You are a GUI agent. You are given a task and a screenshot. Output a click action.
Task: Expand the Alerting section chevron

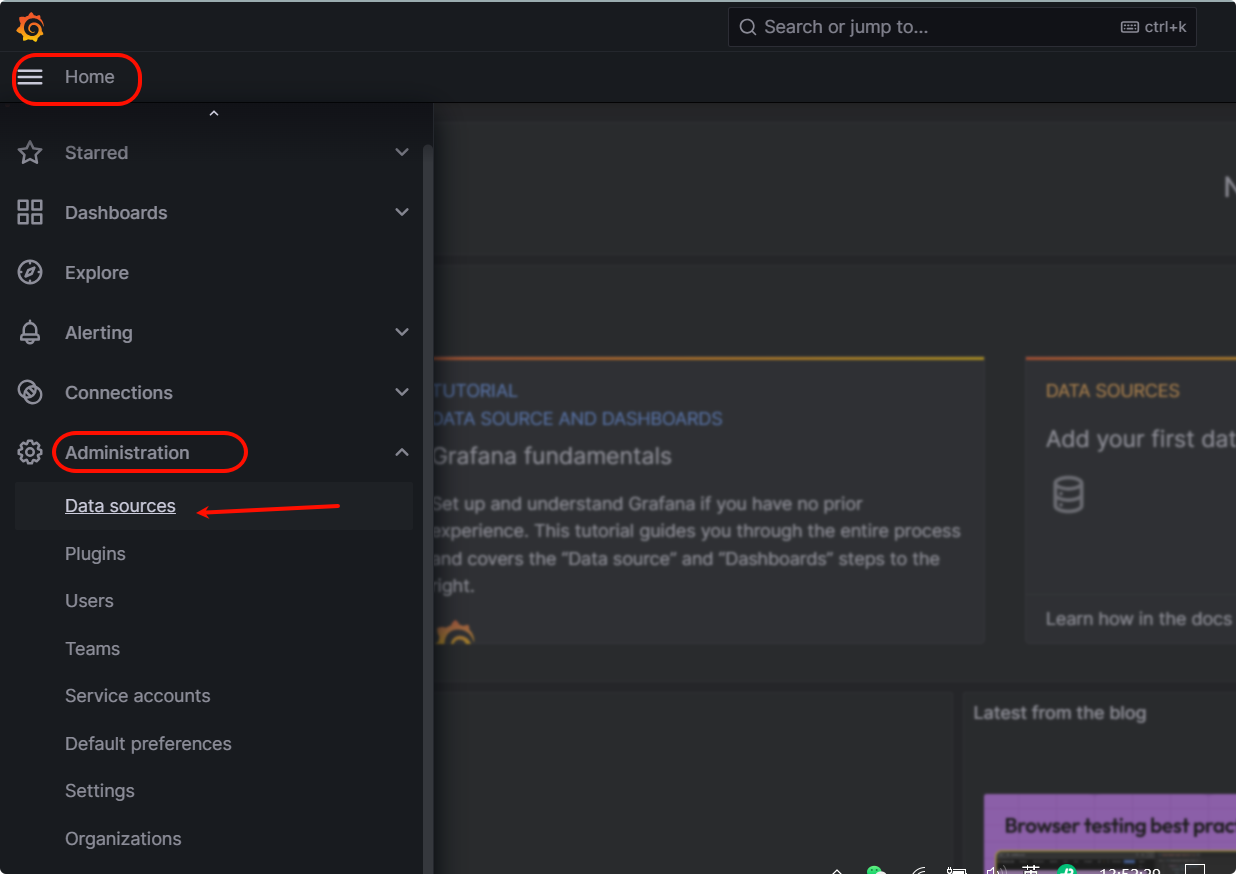click(x=402, y=332)
